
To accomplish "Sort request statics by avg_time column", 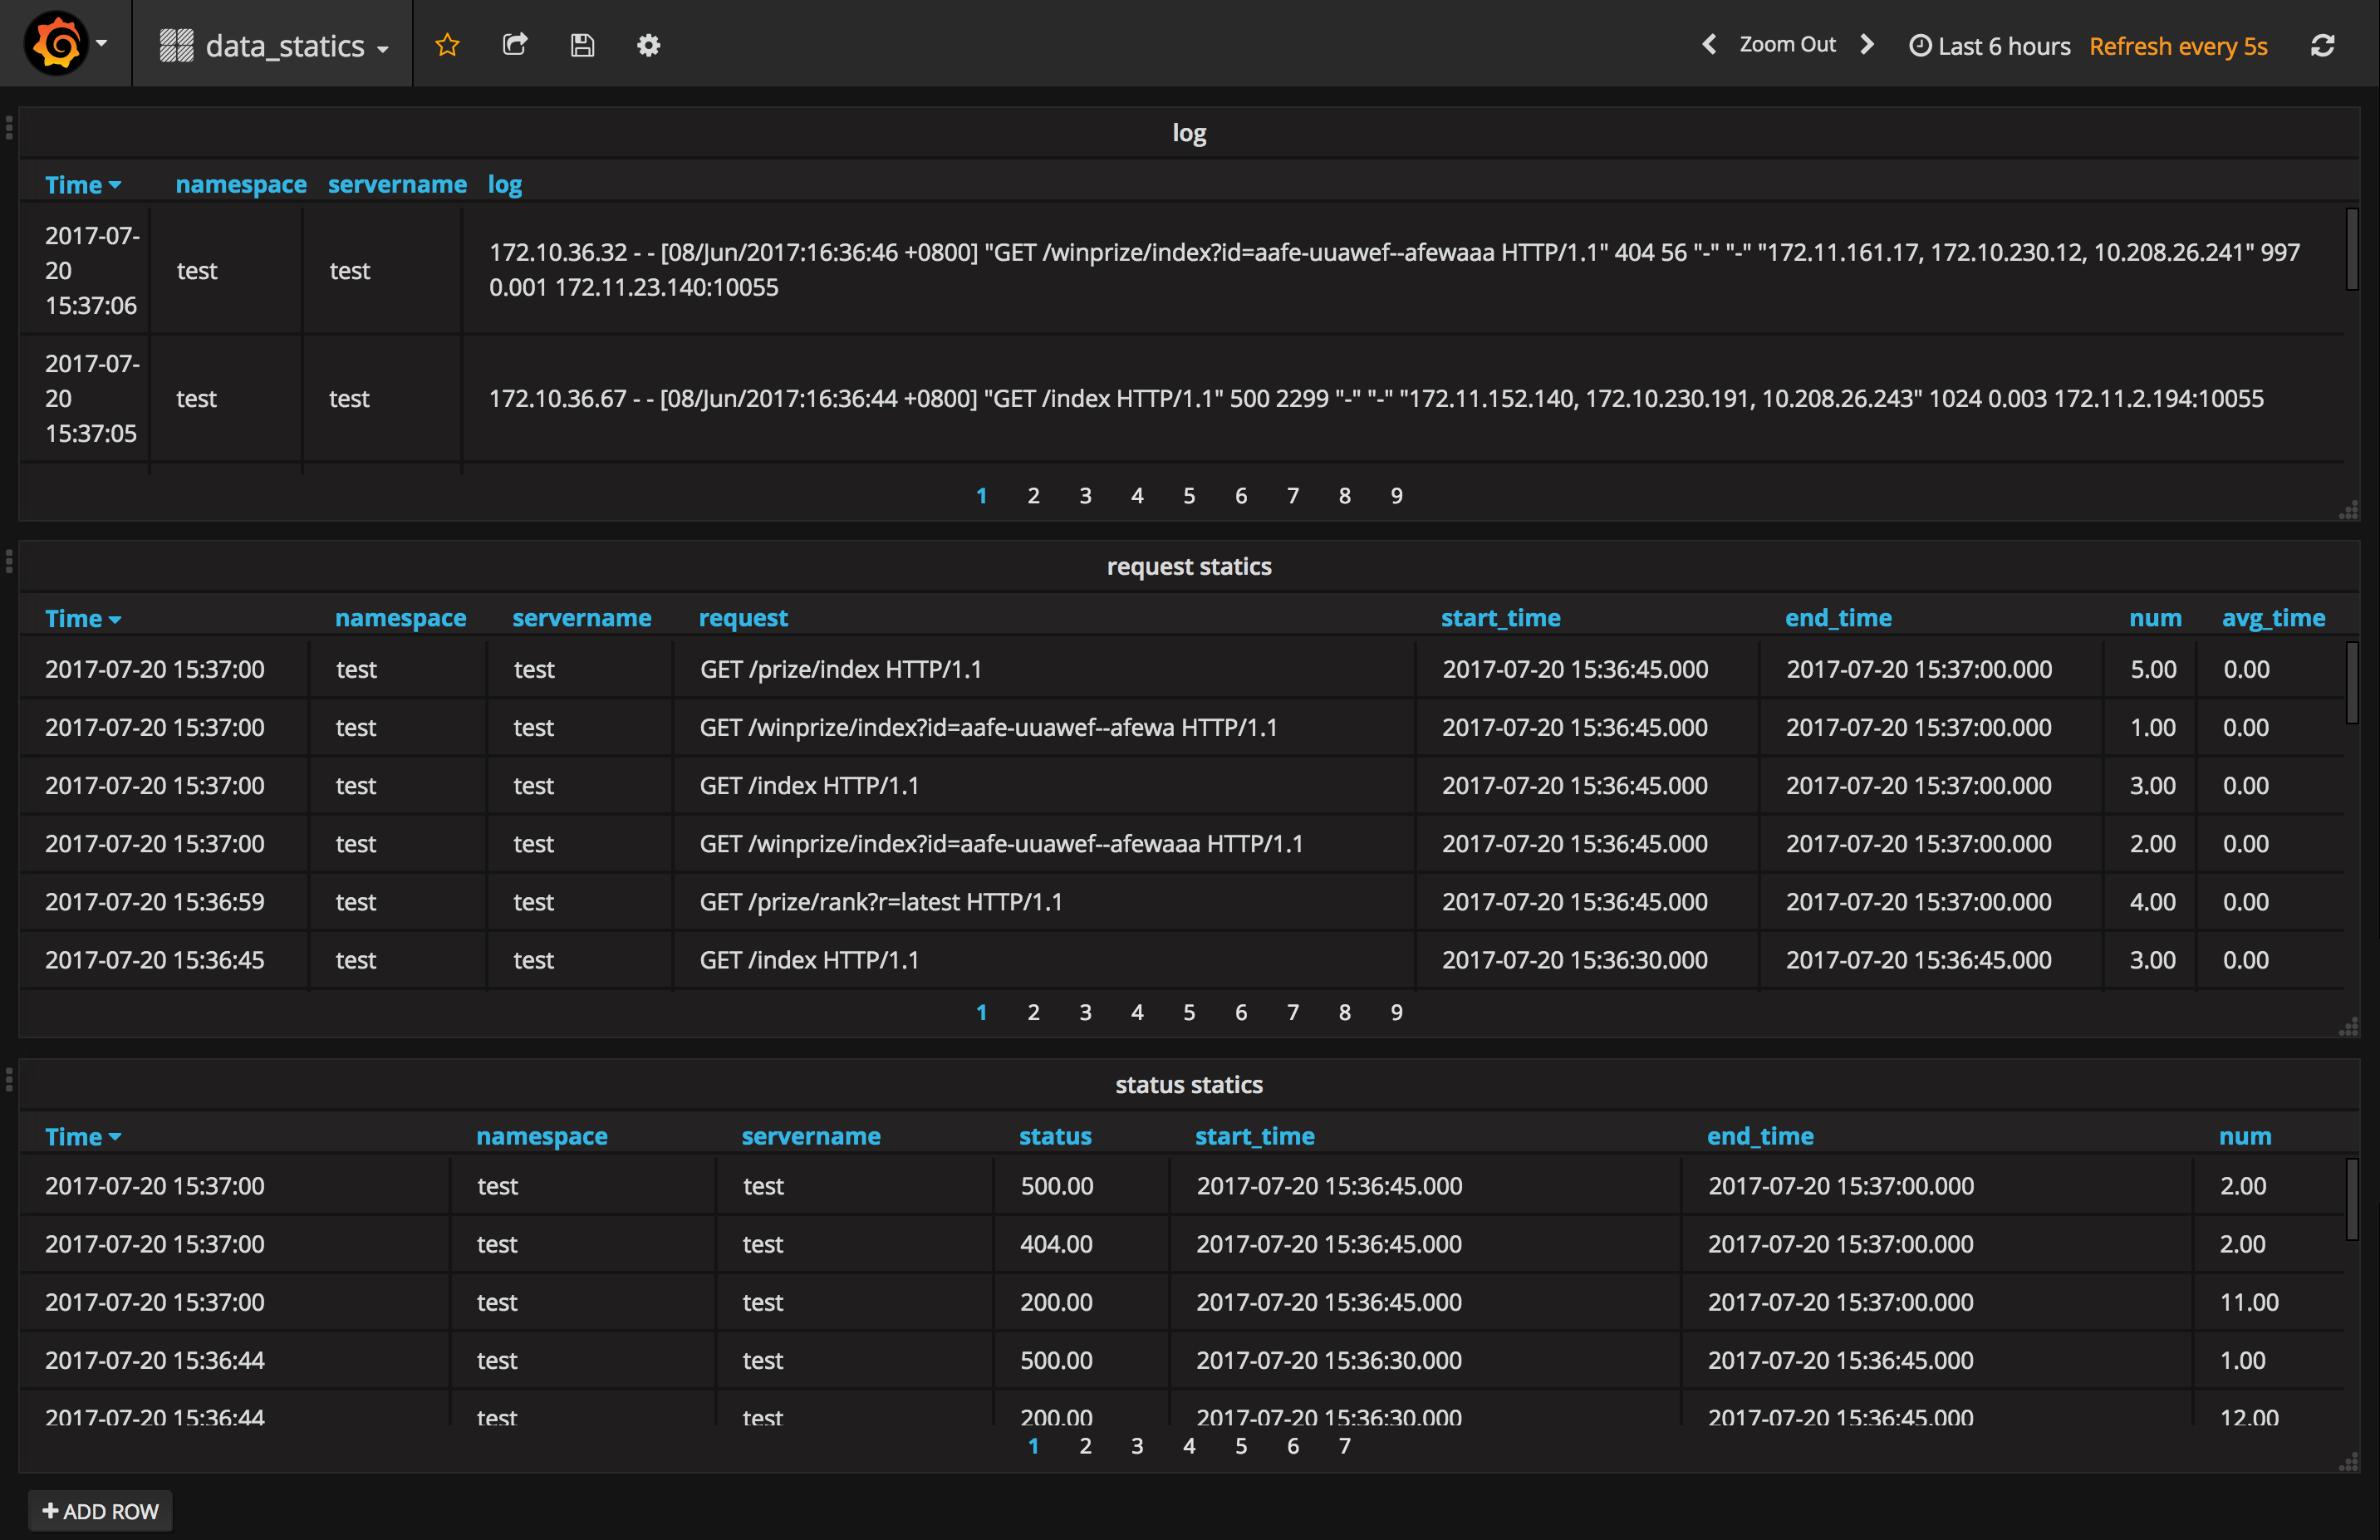I will pos(2273,618).
